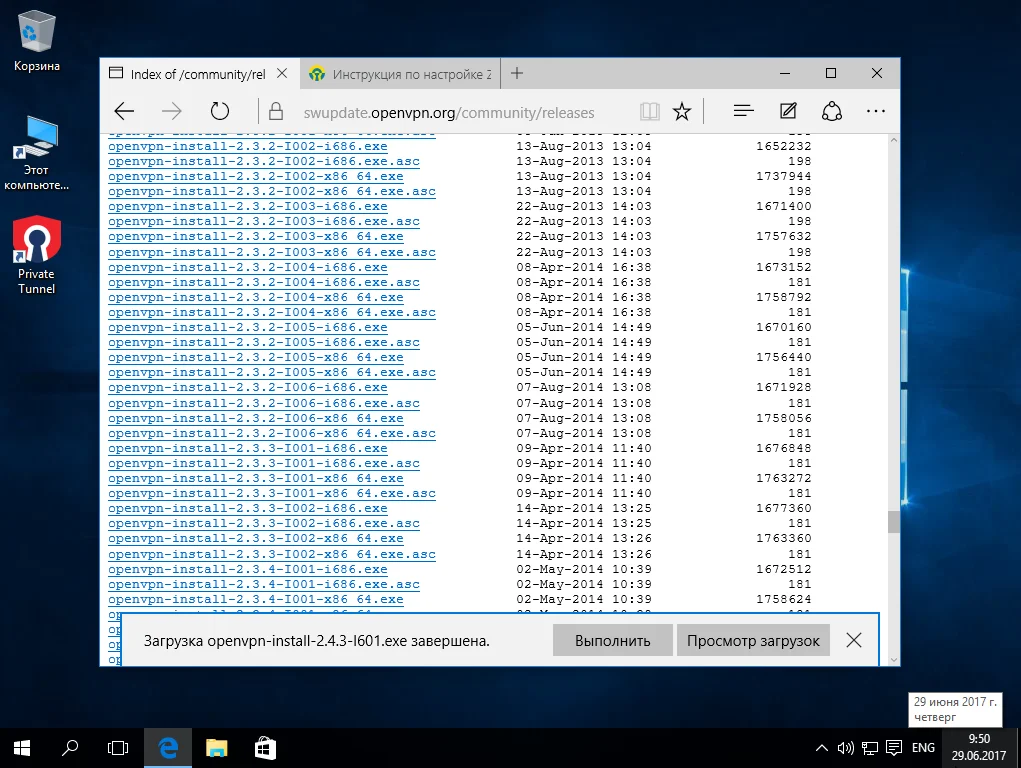Click the page scrollbar up arrow
Image resolution: width=1021 pixels, height=768 pixels.
tap(893, 140)
